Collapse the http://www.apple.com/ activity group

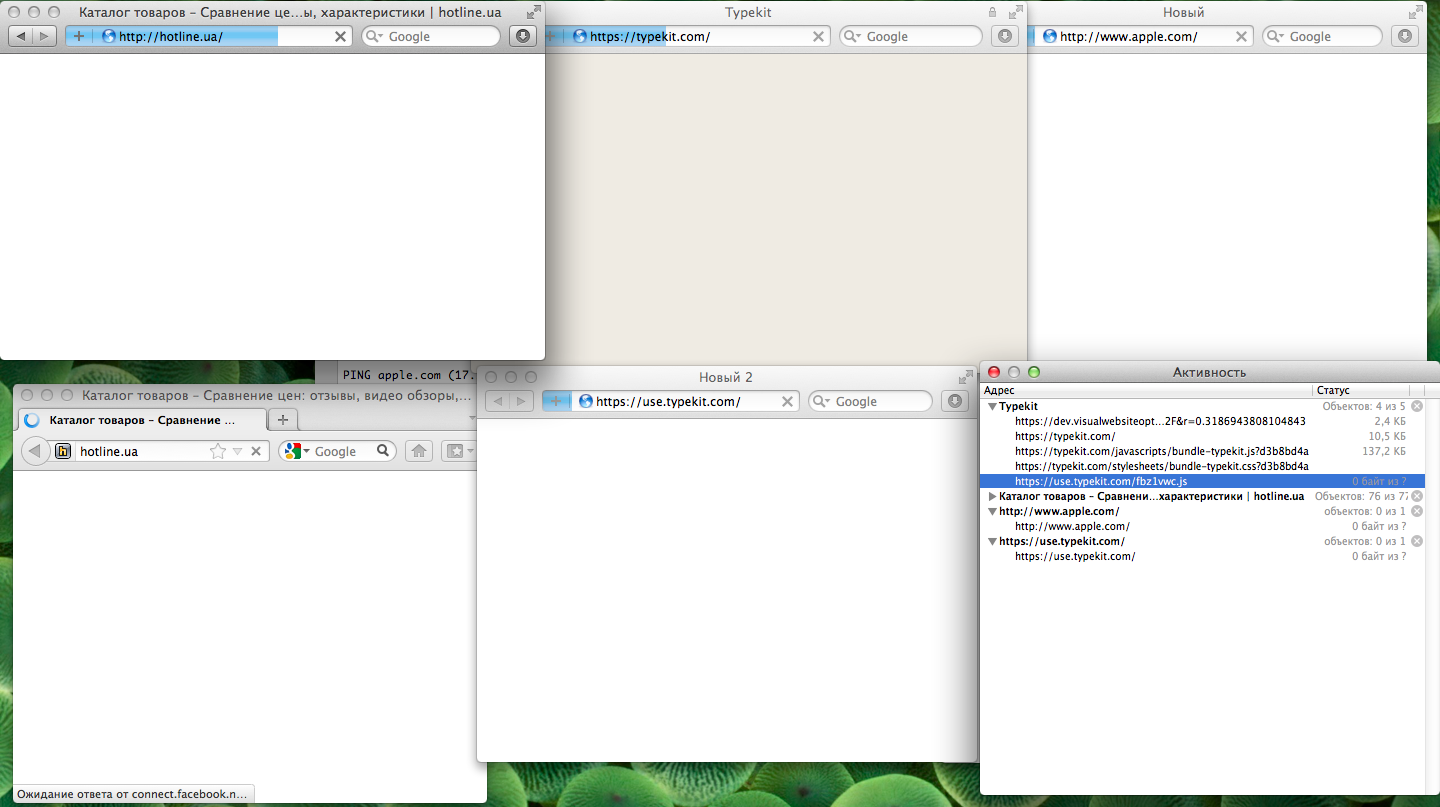point(992,512)
